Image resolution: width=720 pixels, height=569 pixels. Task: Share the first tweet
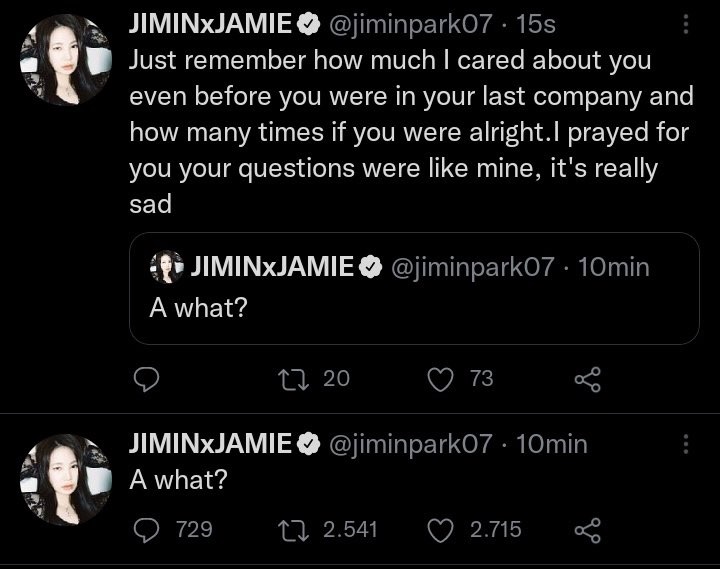587,379
